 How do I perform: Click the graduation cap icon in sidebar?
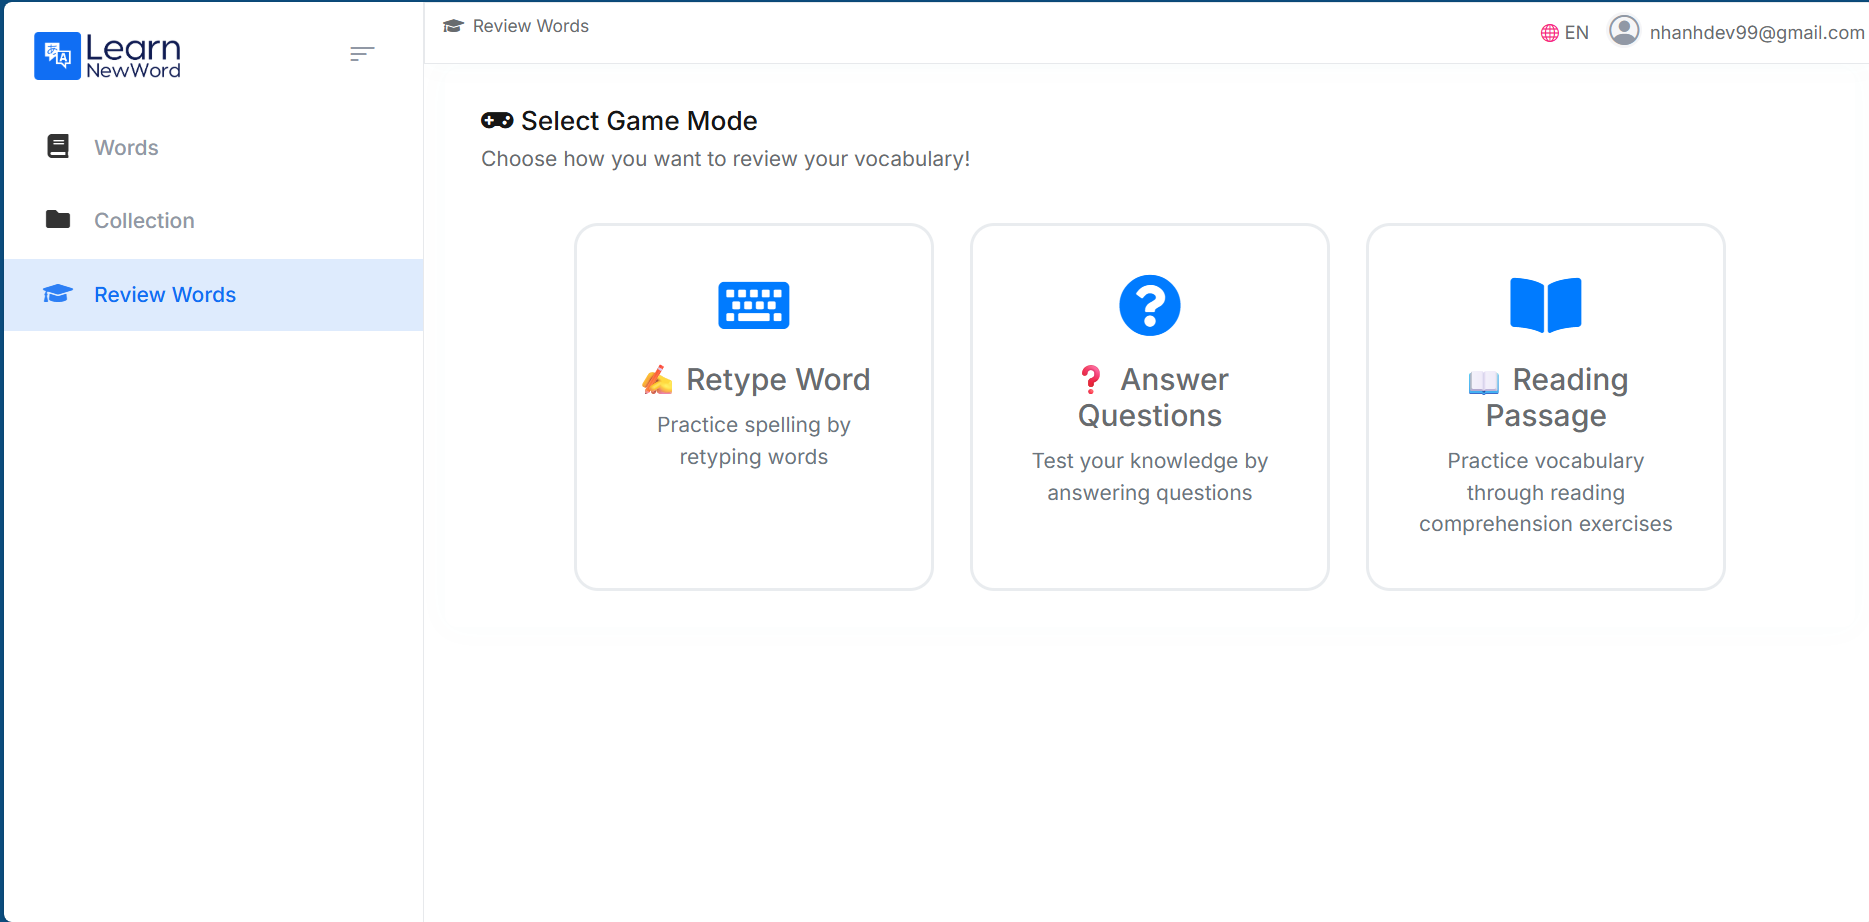pyautogui.click(x=58, y=294)
